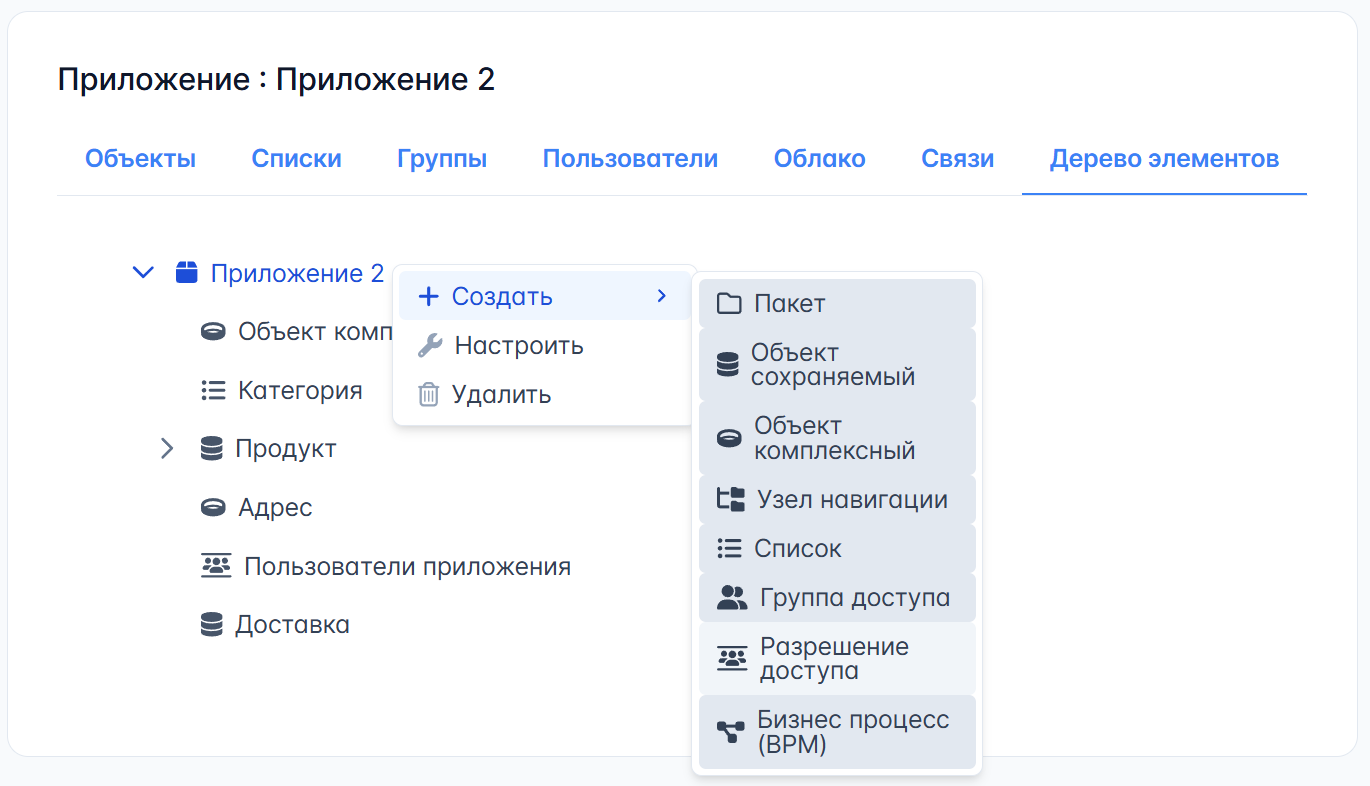Click the database icon next to Продукт
The width and height of the screenshot is (1370, 786).
[211, 449]
